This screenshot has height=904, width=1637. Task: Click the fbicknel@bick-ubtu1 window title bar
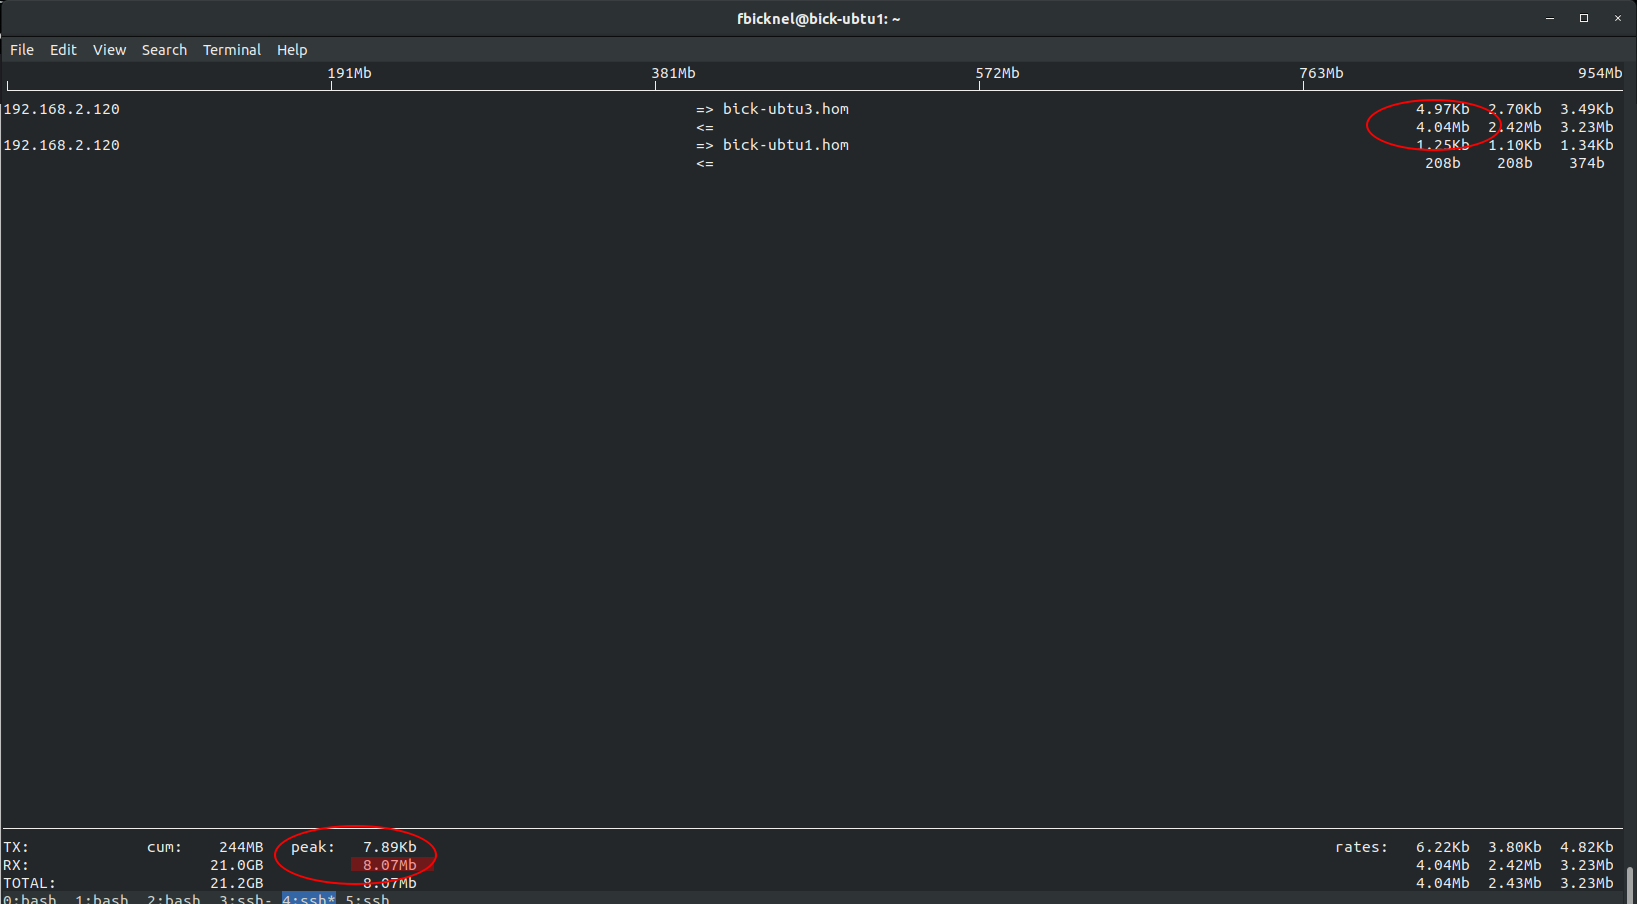(818, 18)
